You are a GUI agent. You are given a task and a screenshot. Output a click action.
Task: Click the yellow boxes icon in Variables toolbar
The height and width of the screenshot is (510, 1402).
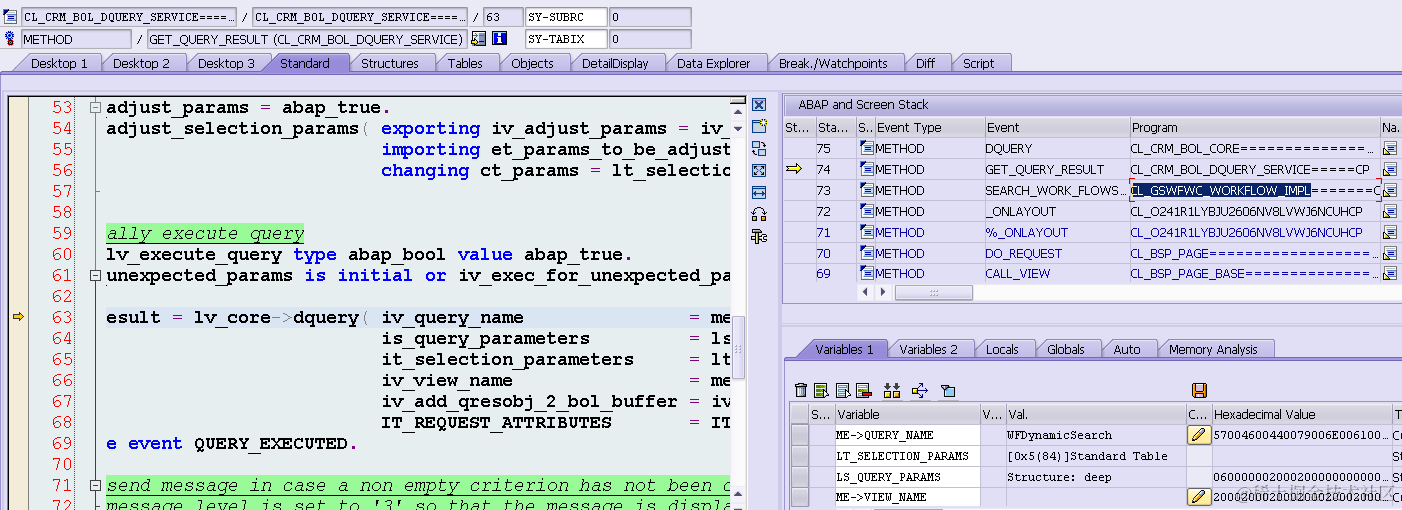(x=892, y=390)
